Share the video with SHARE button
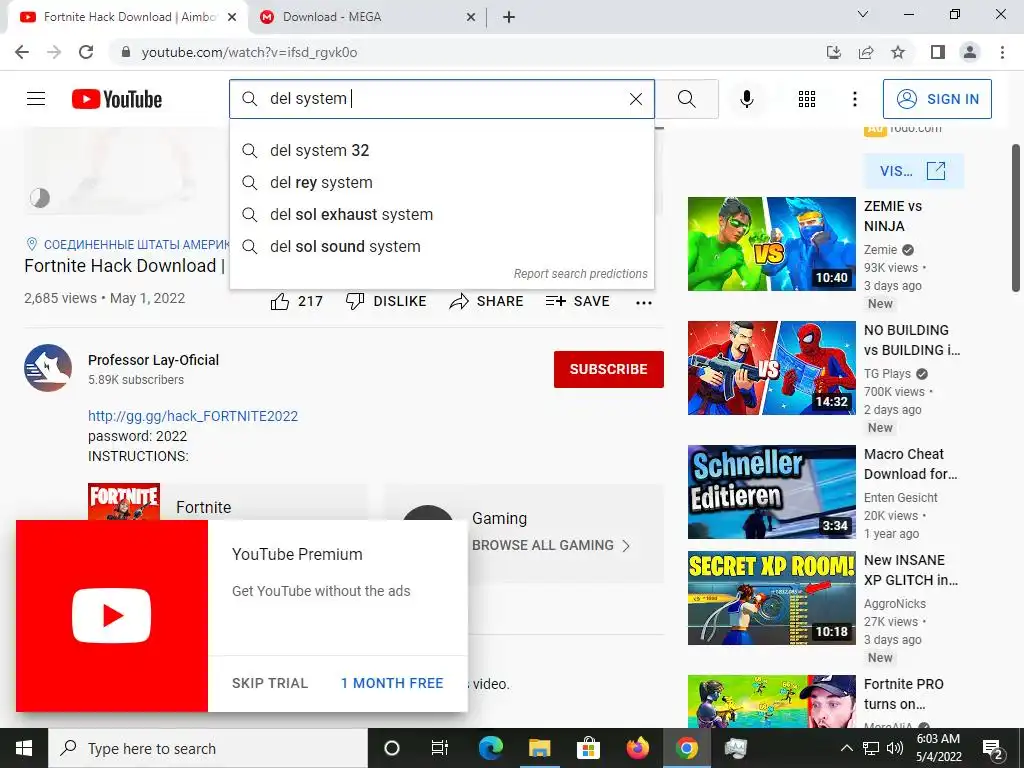1024x768 pixels. 487,301
